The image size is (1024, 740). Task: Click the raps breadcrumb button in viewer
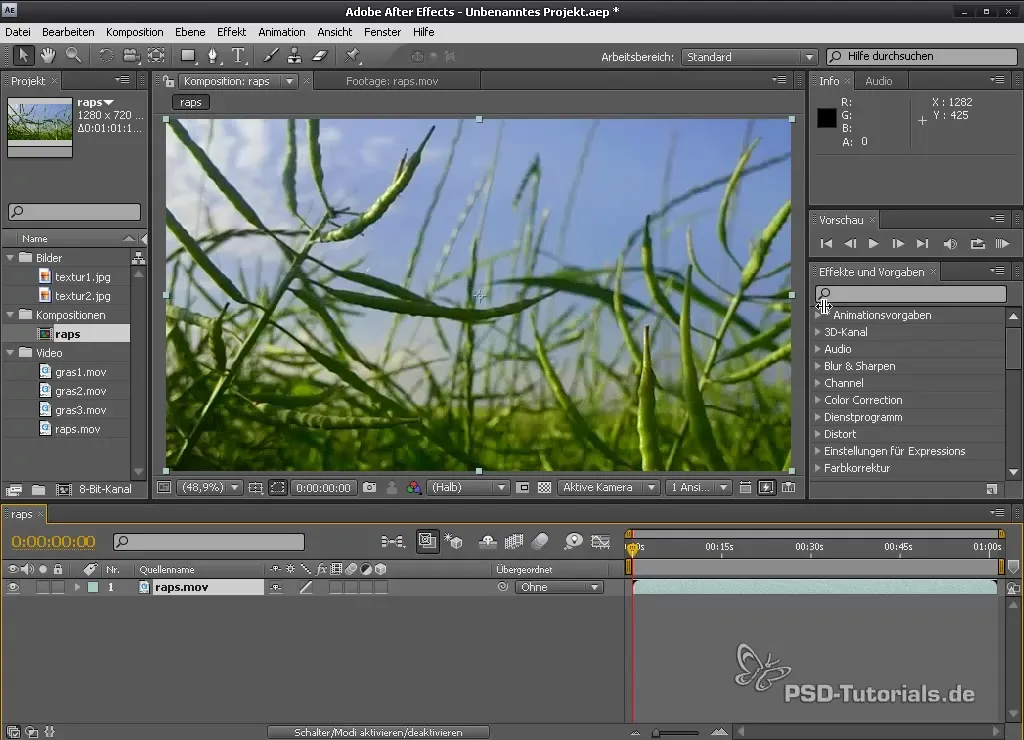191,103
